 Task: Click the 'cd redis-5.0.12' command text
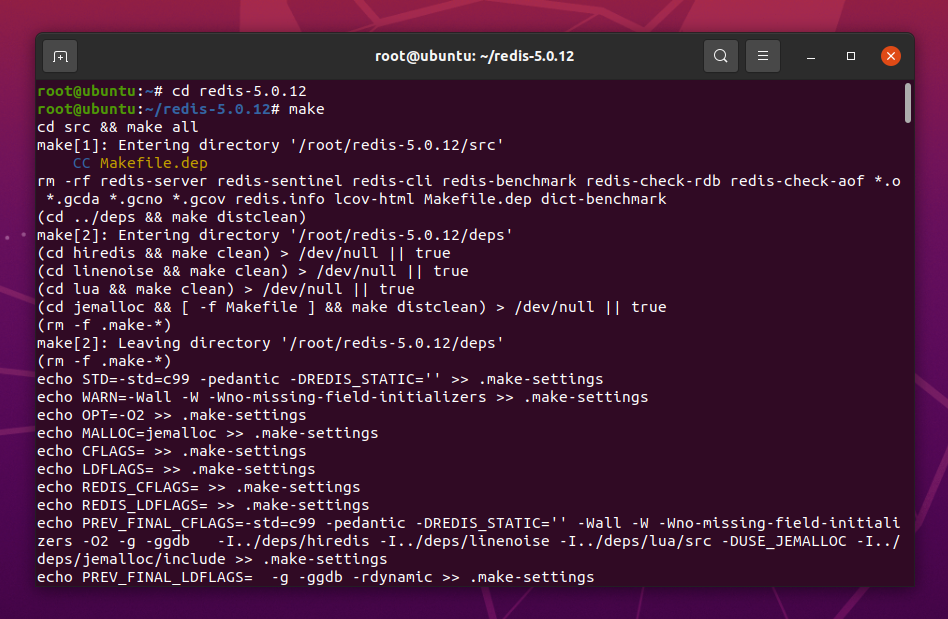[x=239, y=91]
